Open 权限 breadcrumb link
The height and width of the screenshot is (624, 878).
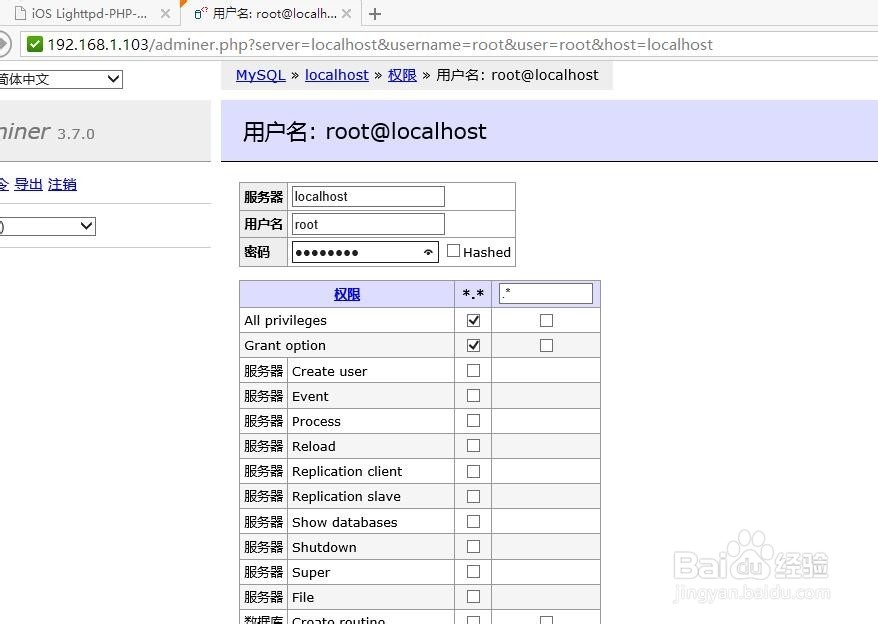402,75
